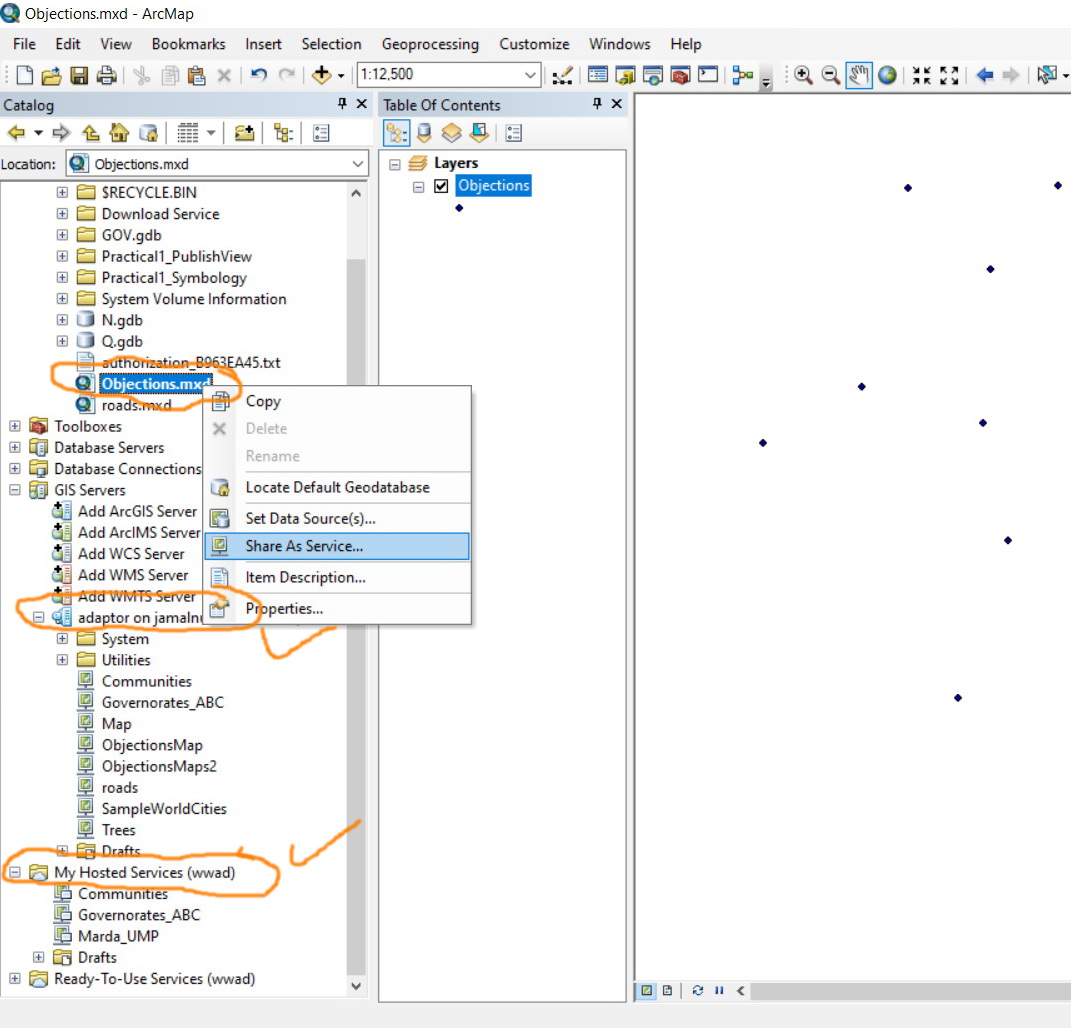Save the map with the Save icon
Image resolution: width=1071 pixels, height=1028 pixels.
(x=79, y=74)
